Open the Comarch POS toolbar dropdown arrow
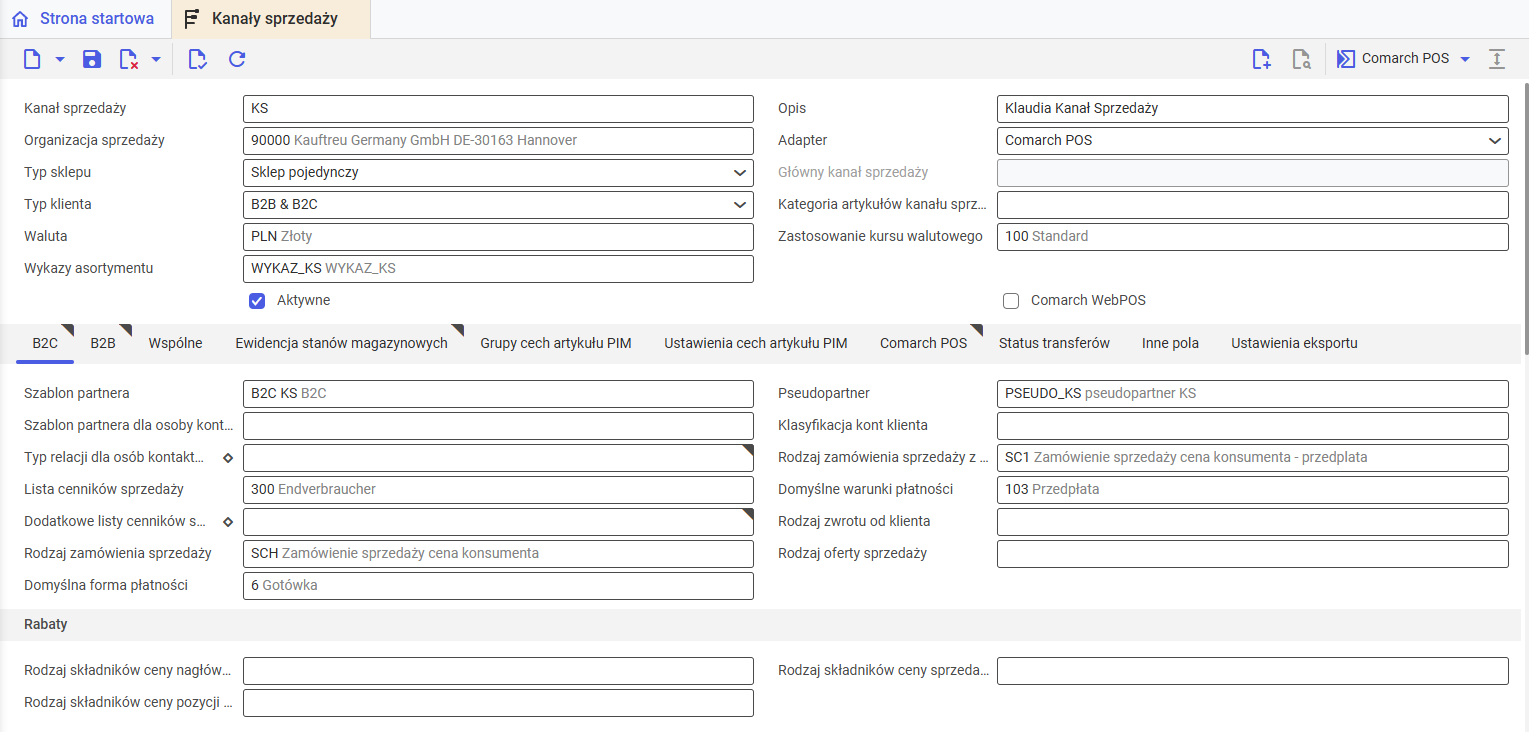The height and width of the screenshot is (732, 1529). pos(1465,59)
